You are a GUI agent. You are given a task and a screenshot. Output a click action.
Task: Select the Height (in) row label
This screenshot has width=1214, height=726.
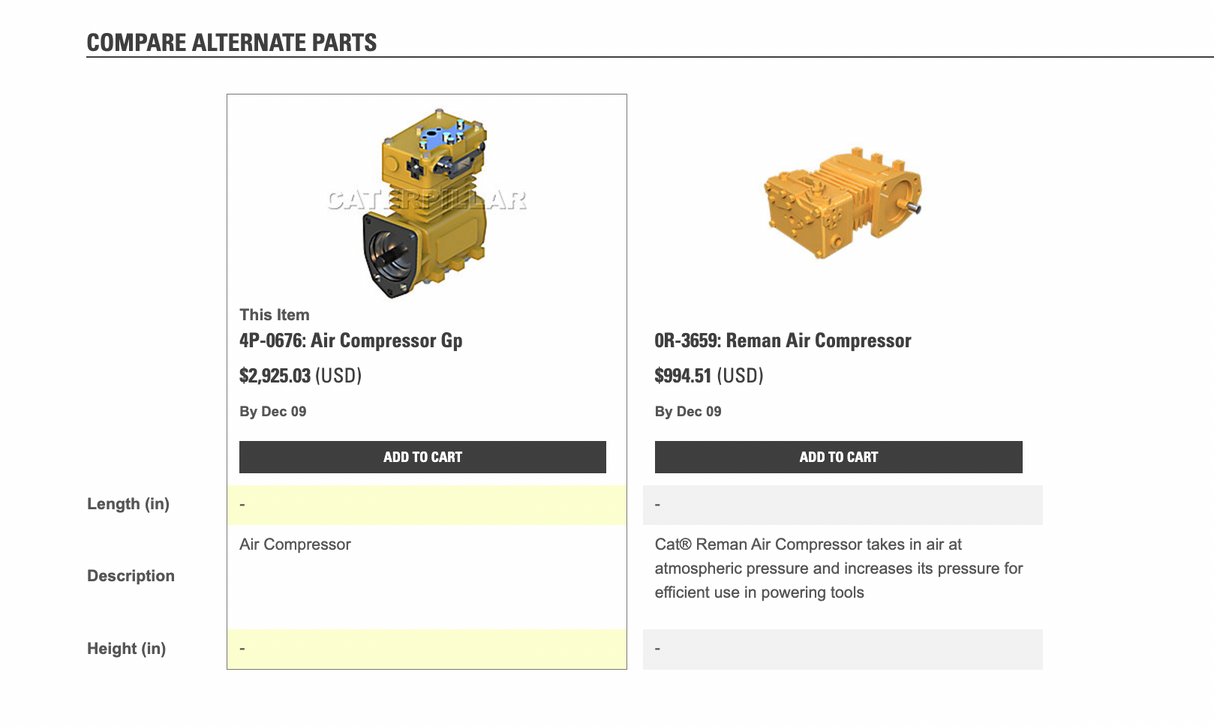(126, 648)
